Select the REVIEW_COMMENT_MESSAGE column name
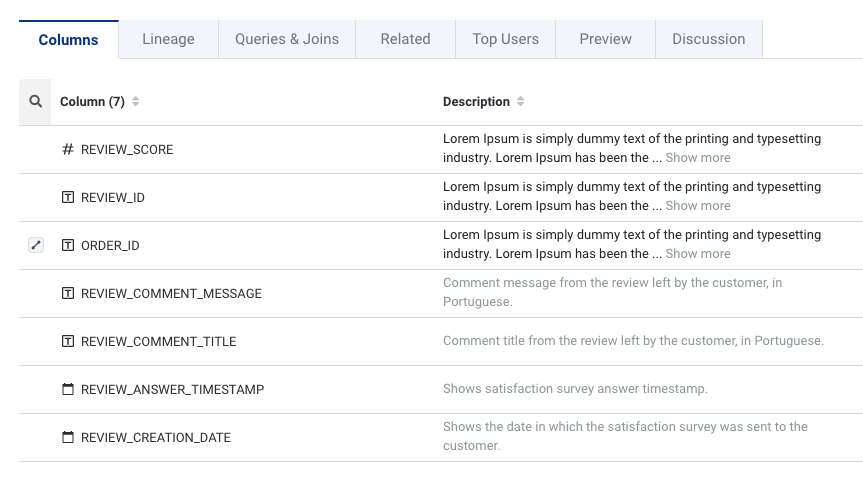 tap(171, 294)
